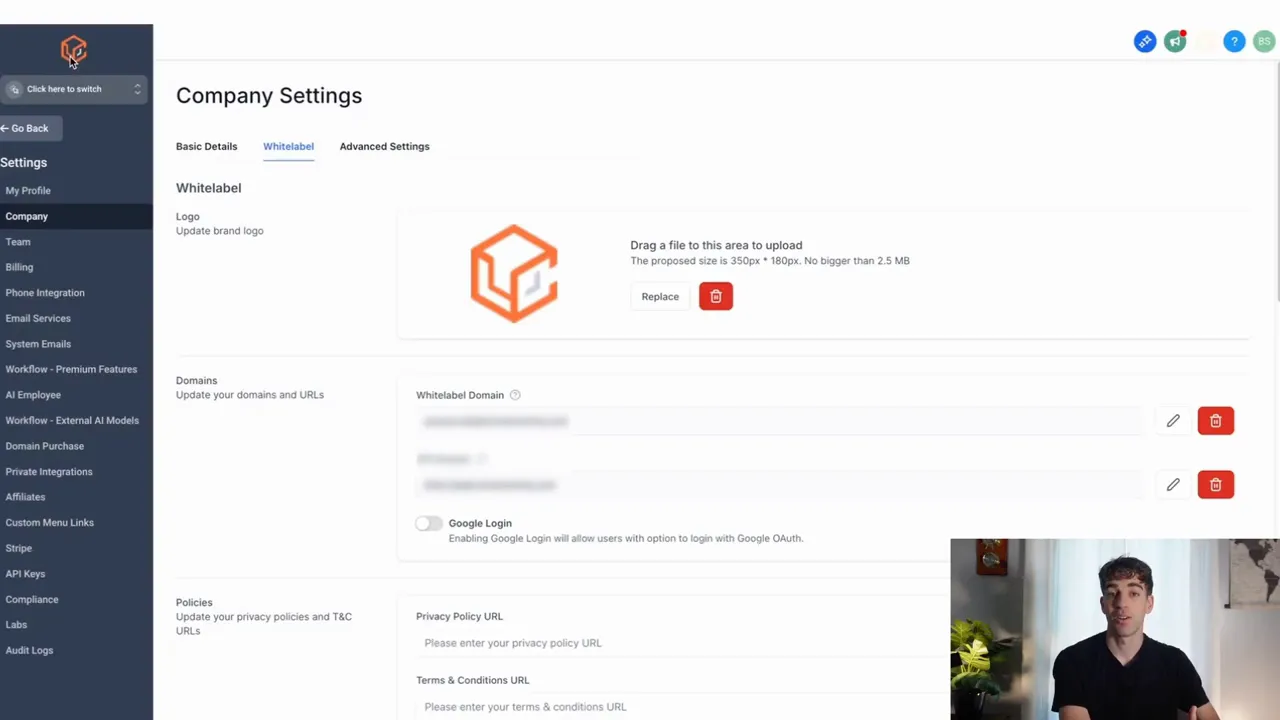Edit the second domain entry pencil icon
The height and width of the screenshot is (720, 1280).
point(1173,485)
